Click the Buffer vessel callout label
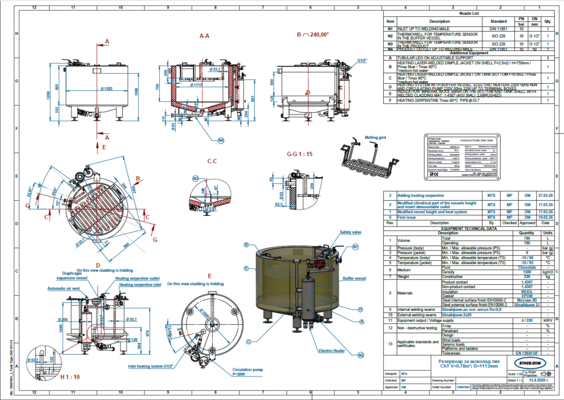564x400 pixels. tap(354, 278)
